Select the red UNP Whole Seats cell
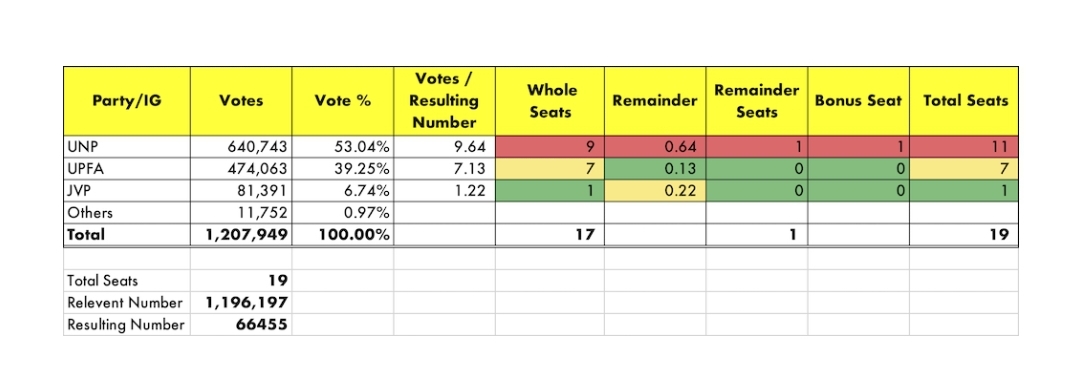1079x375 pixels. coord(550,146)
